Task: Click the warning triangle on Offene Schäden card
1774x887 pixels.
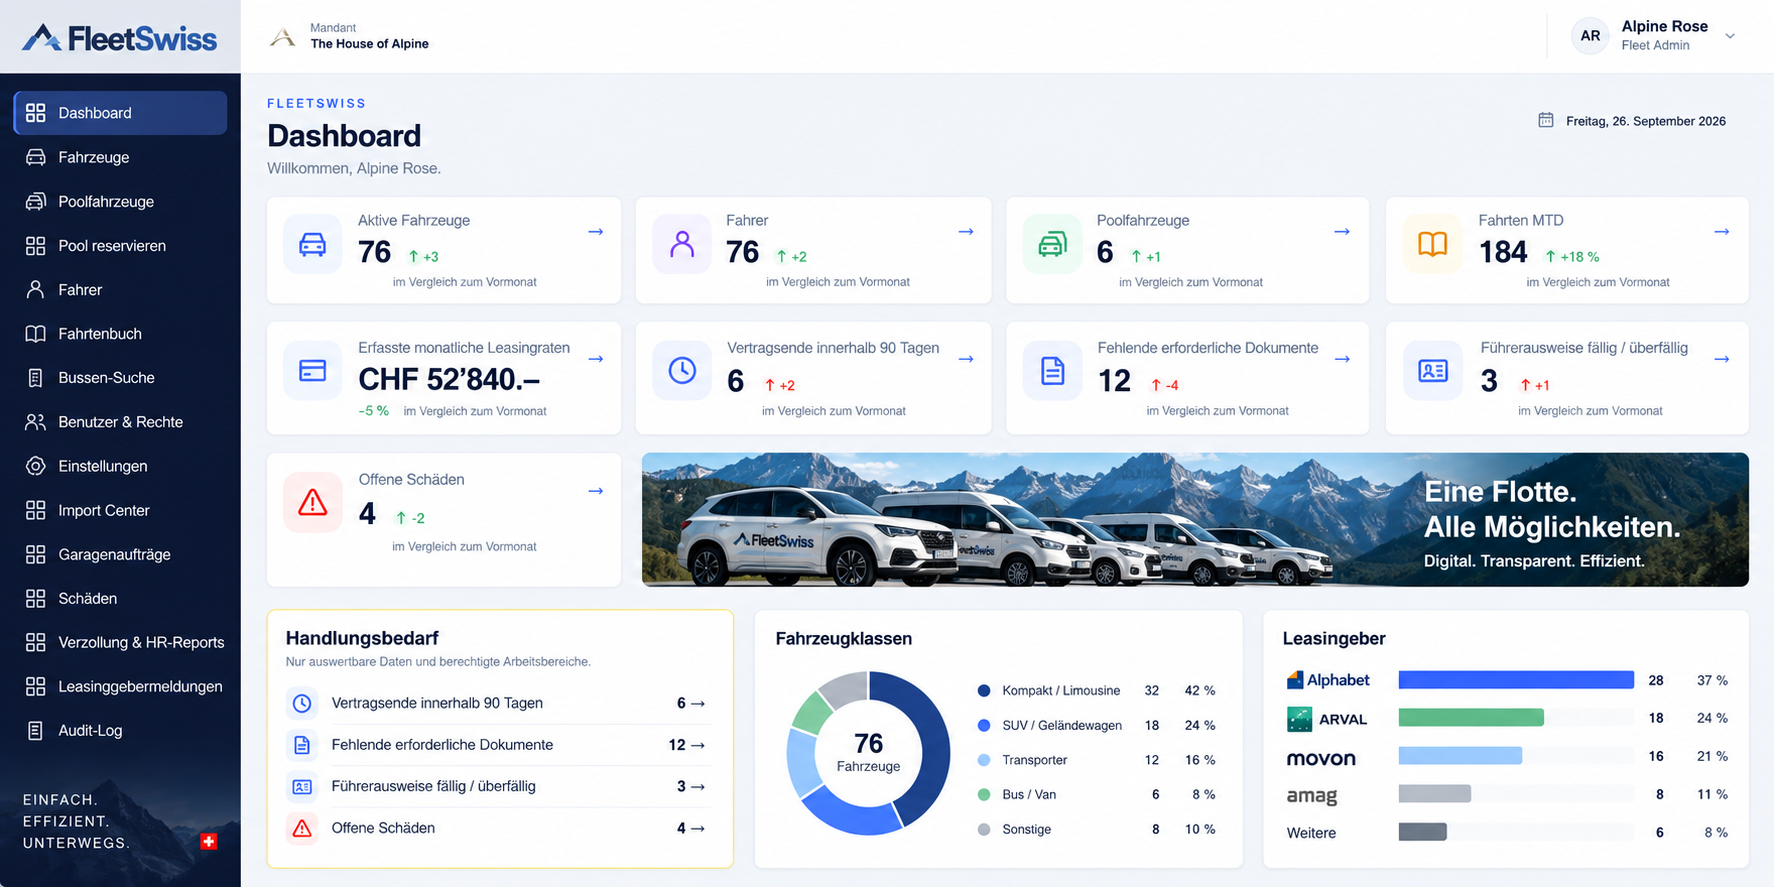Action: click(x=313, y=502)
